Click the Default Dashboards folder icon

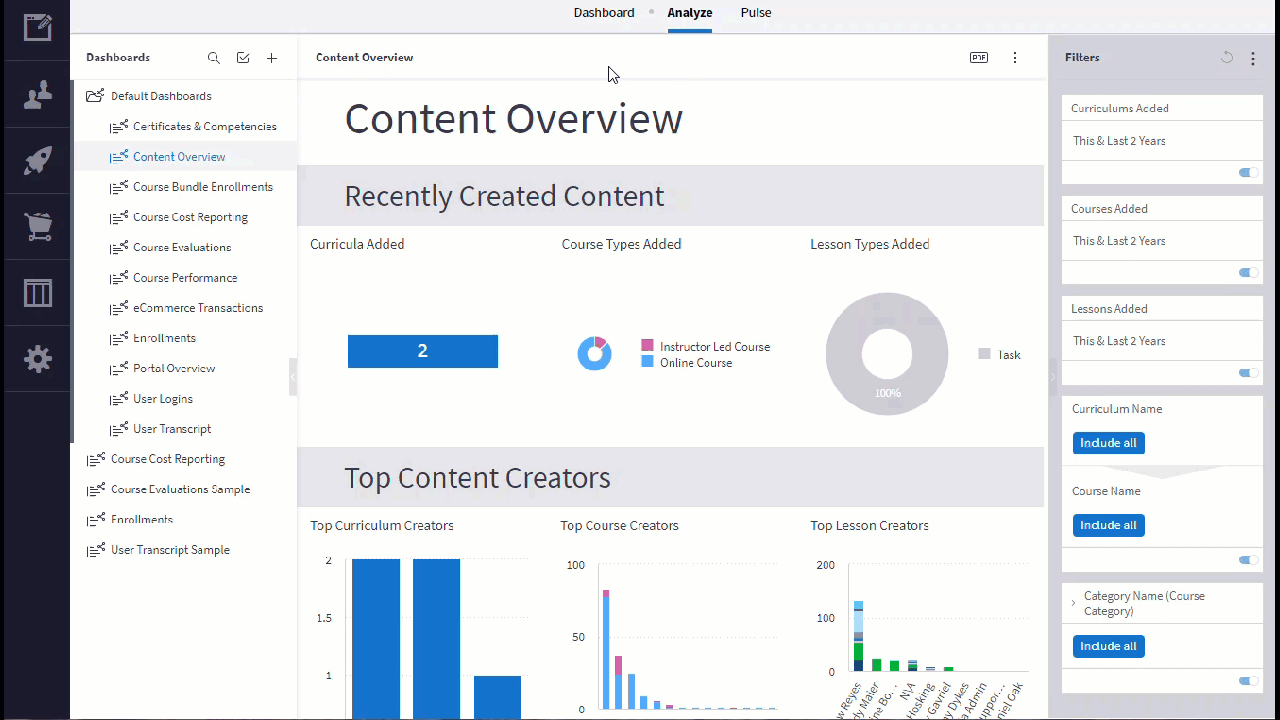[x=95, y=96]
